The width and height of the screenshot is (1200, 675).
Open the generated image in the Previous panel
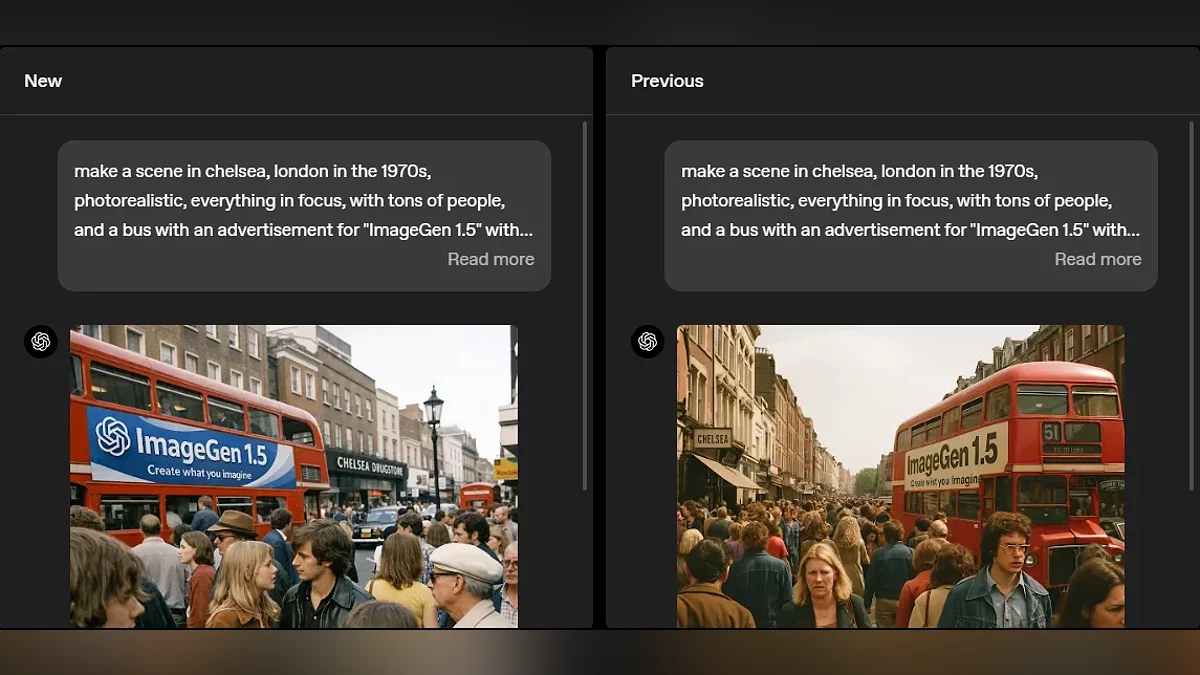coord(900,476)
